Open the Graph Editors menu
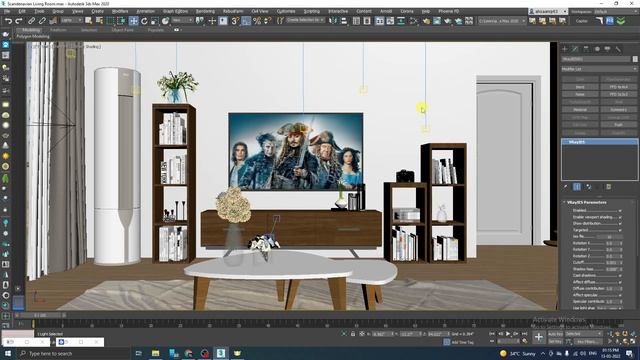The height and width of the screenshot is (360, 640). tap(175, 11)
